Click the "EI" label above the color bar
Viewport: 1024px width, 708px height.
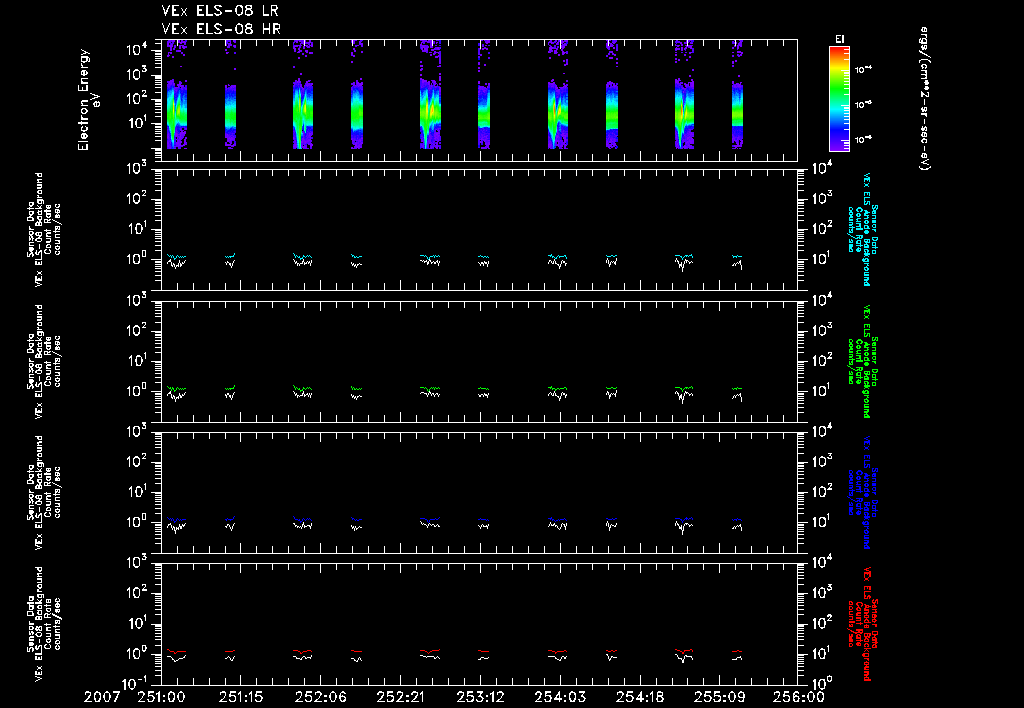pos(840,39)
